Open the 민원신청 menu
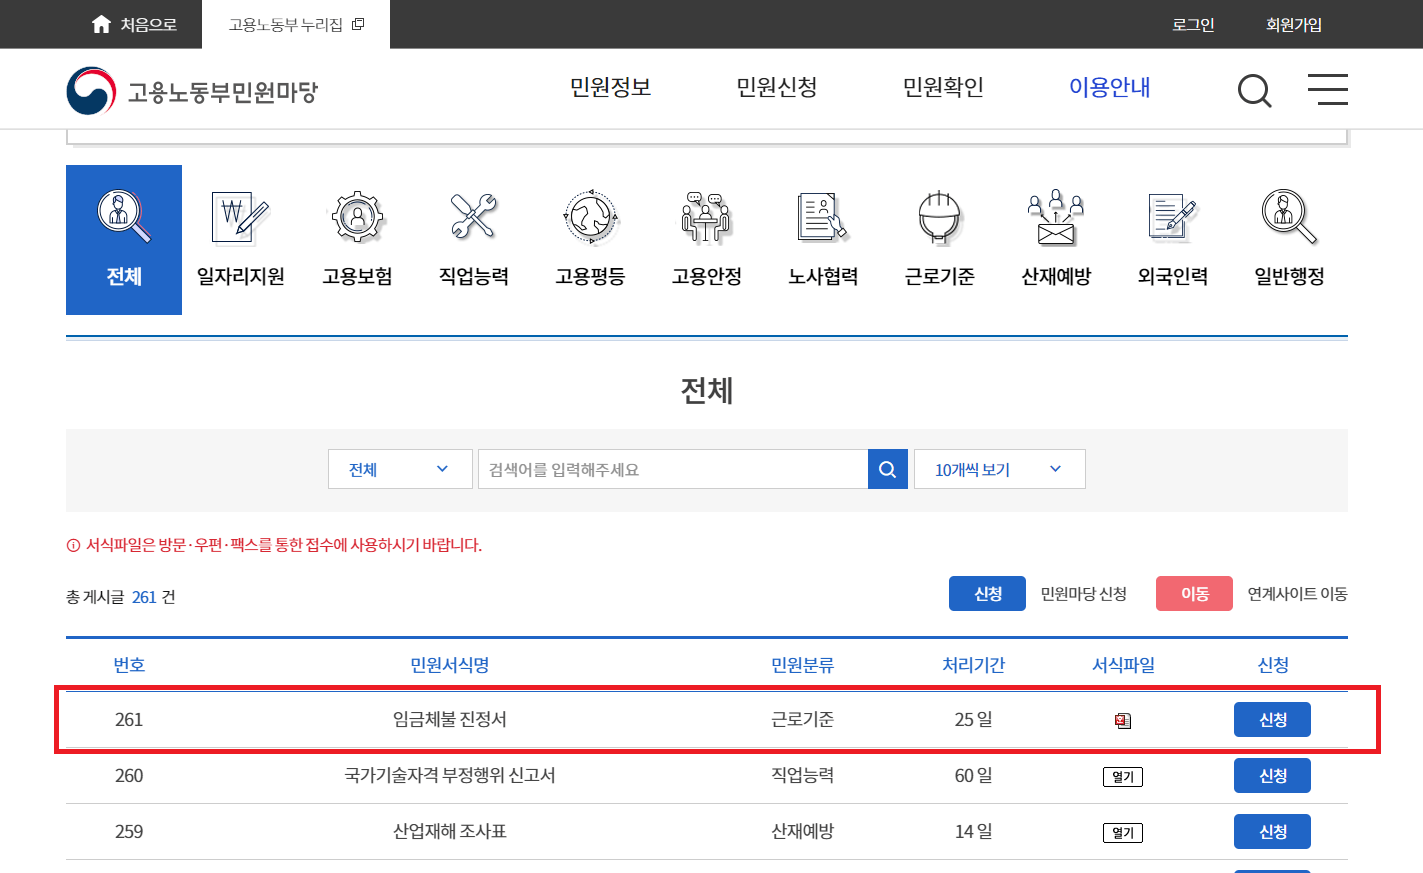This screenshot has height=873, width=1423. pyautogui.click(x=776, y=88)
